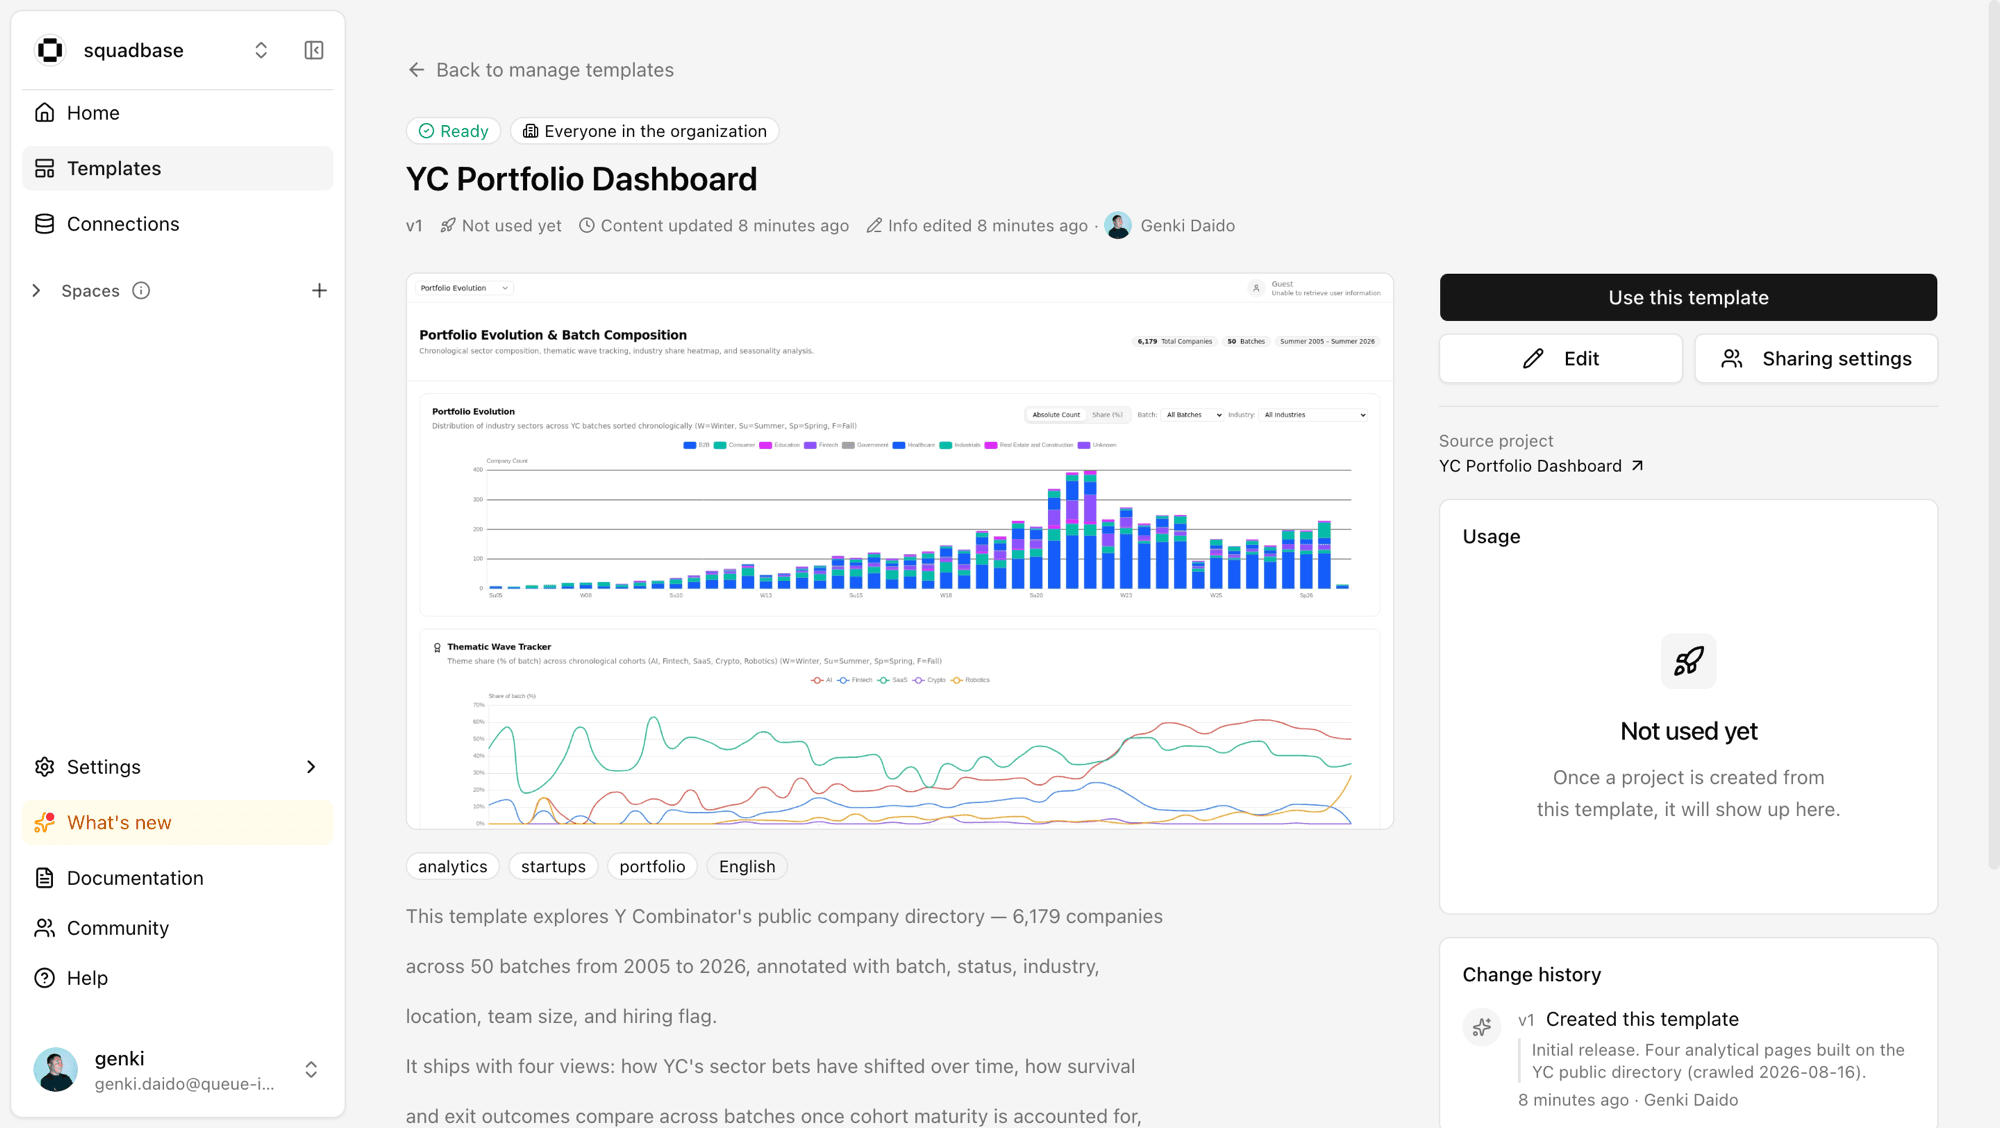The height and width of the screenshot is (1128, 2000).
Task: Click the Info edited pencil icon
Action: pyautogui.click(x=874, y=226)
